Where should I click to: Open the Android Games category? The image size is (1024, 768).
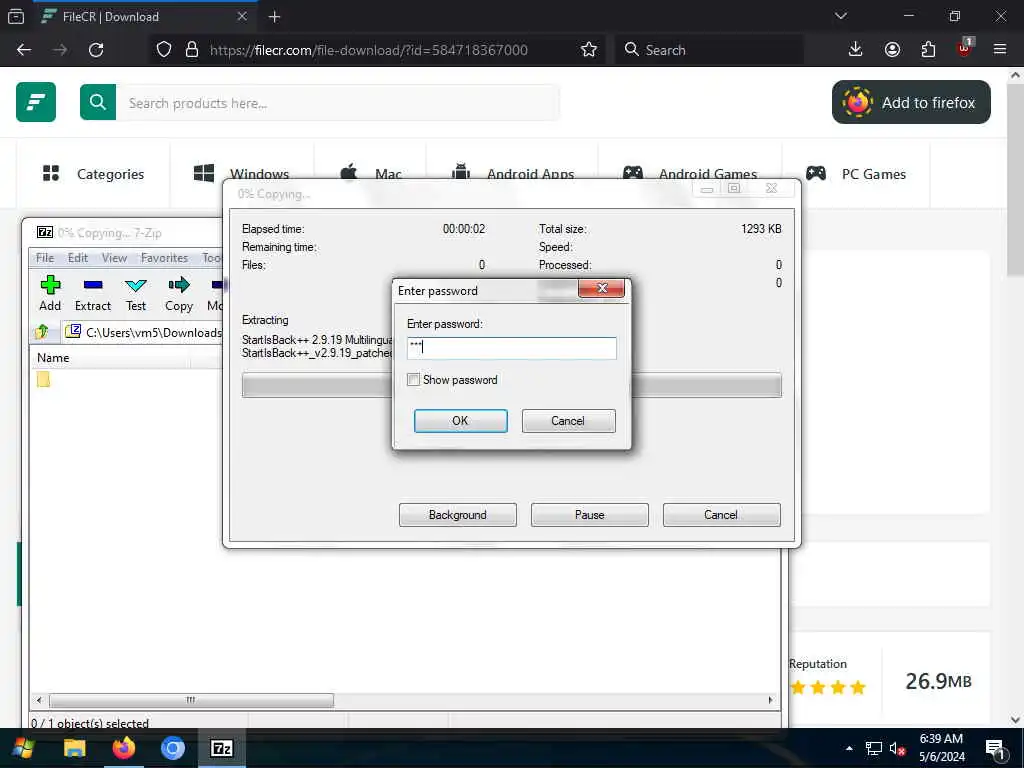[690, 174]
